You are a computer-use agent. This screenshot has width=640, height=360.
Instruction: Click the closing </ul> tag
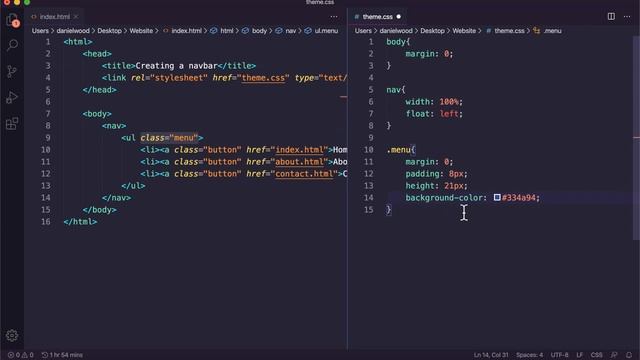coord(133,186)
